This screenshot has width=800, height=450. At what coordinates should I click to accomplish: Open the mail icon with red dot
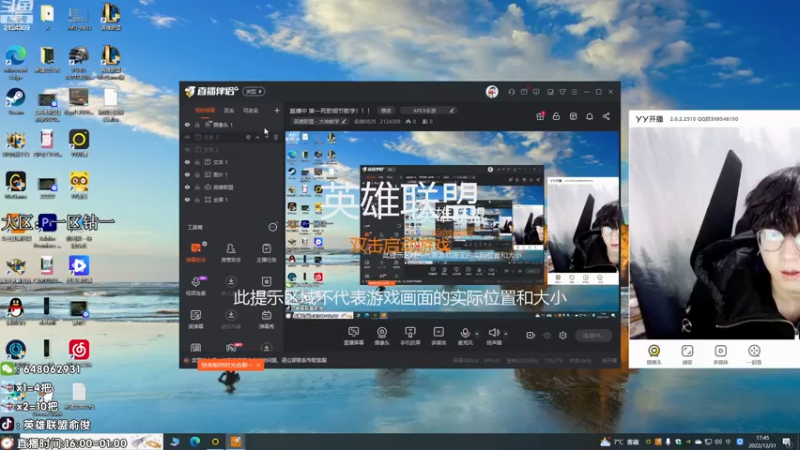(x=524, y=92)
